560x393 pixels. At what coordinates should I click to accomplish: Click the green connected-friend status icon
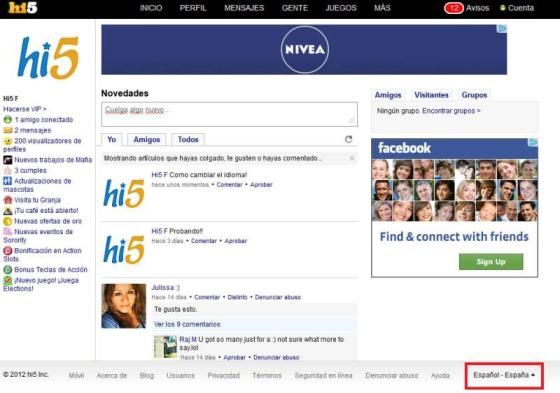coord(8,120)
